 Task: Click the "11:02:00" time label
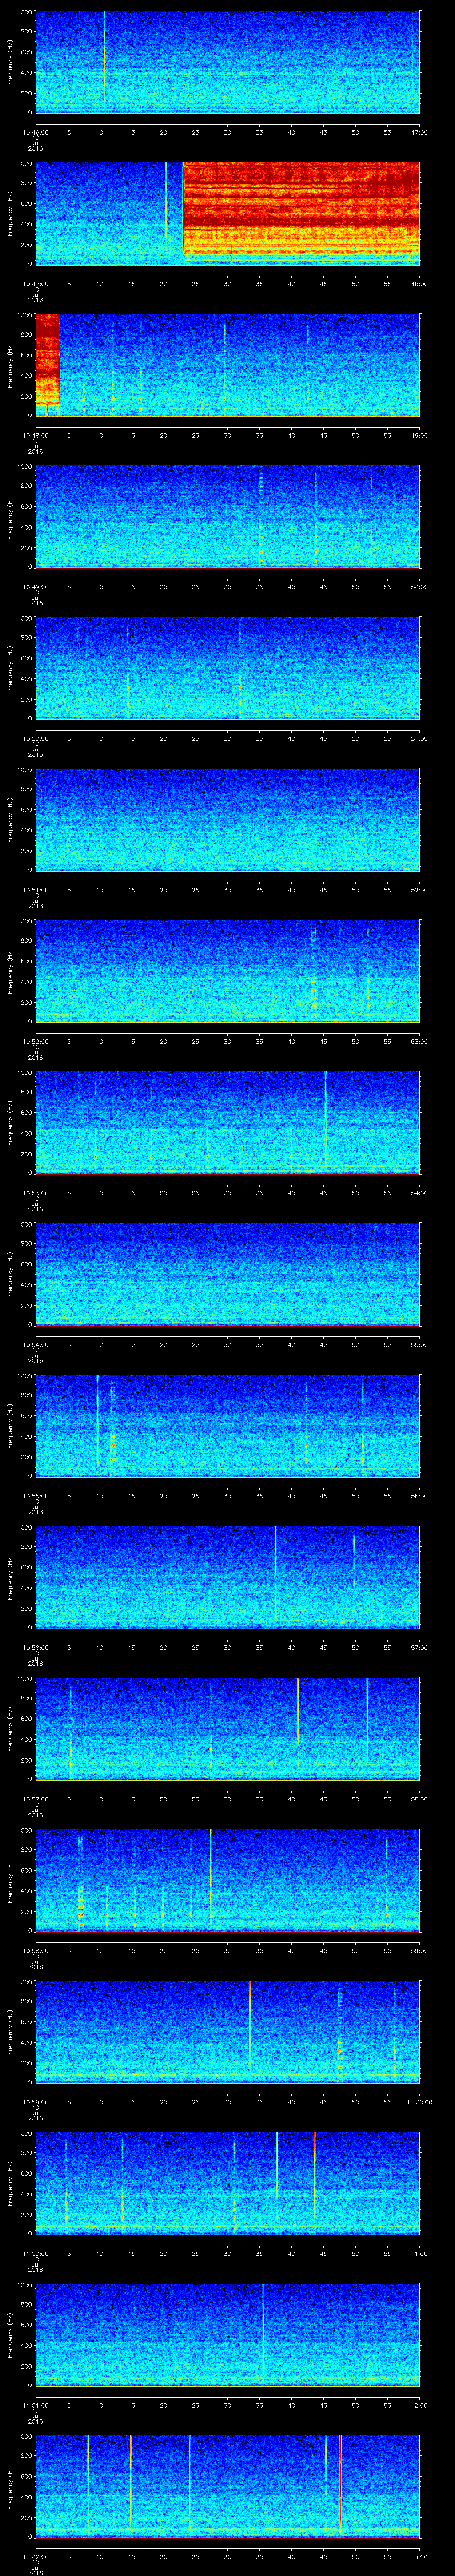click(35, 2555)
